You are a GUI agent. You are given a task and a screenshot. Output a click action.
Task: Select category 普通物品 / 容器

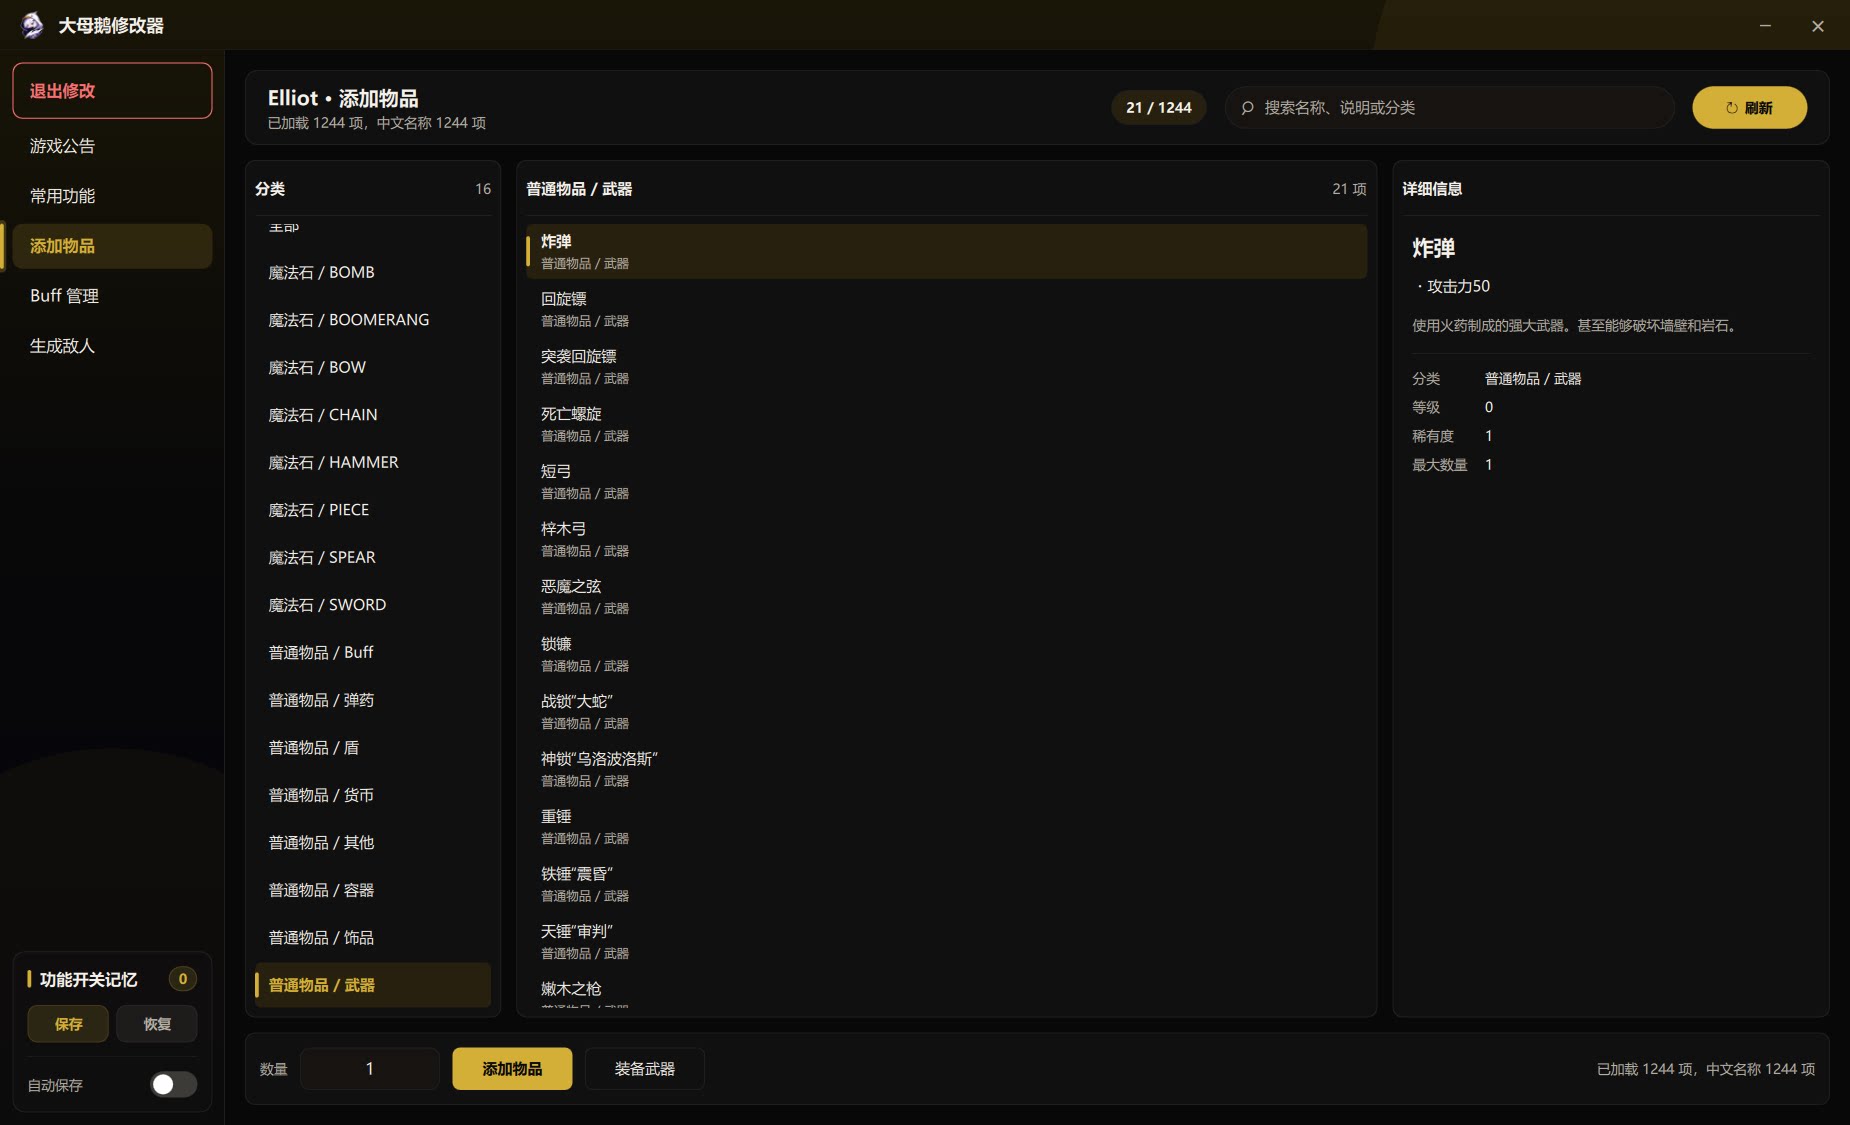click(x=373, y=890)
